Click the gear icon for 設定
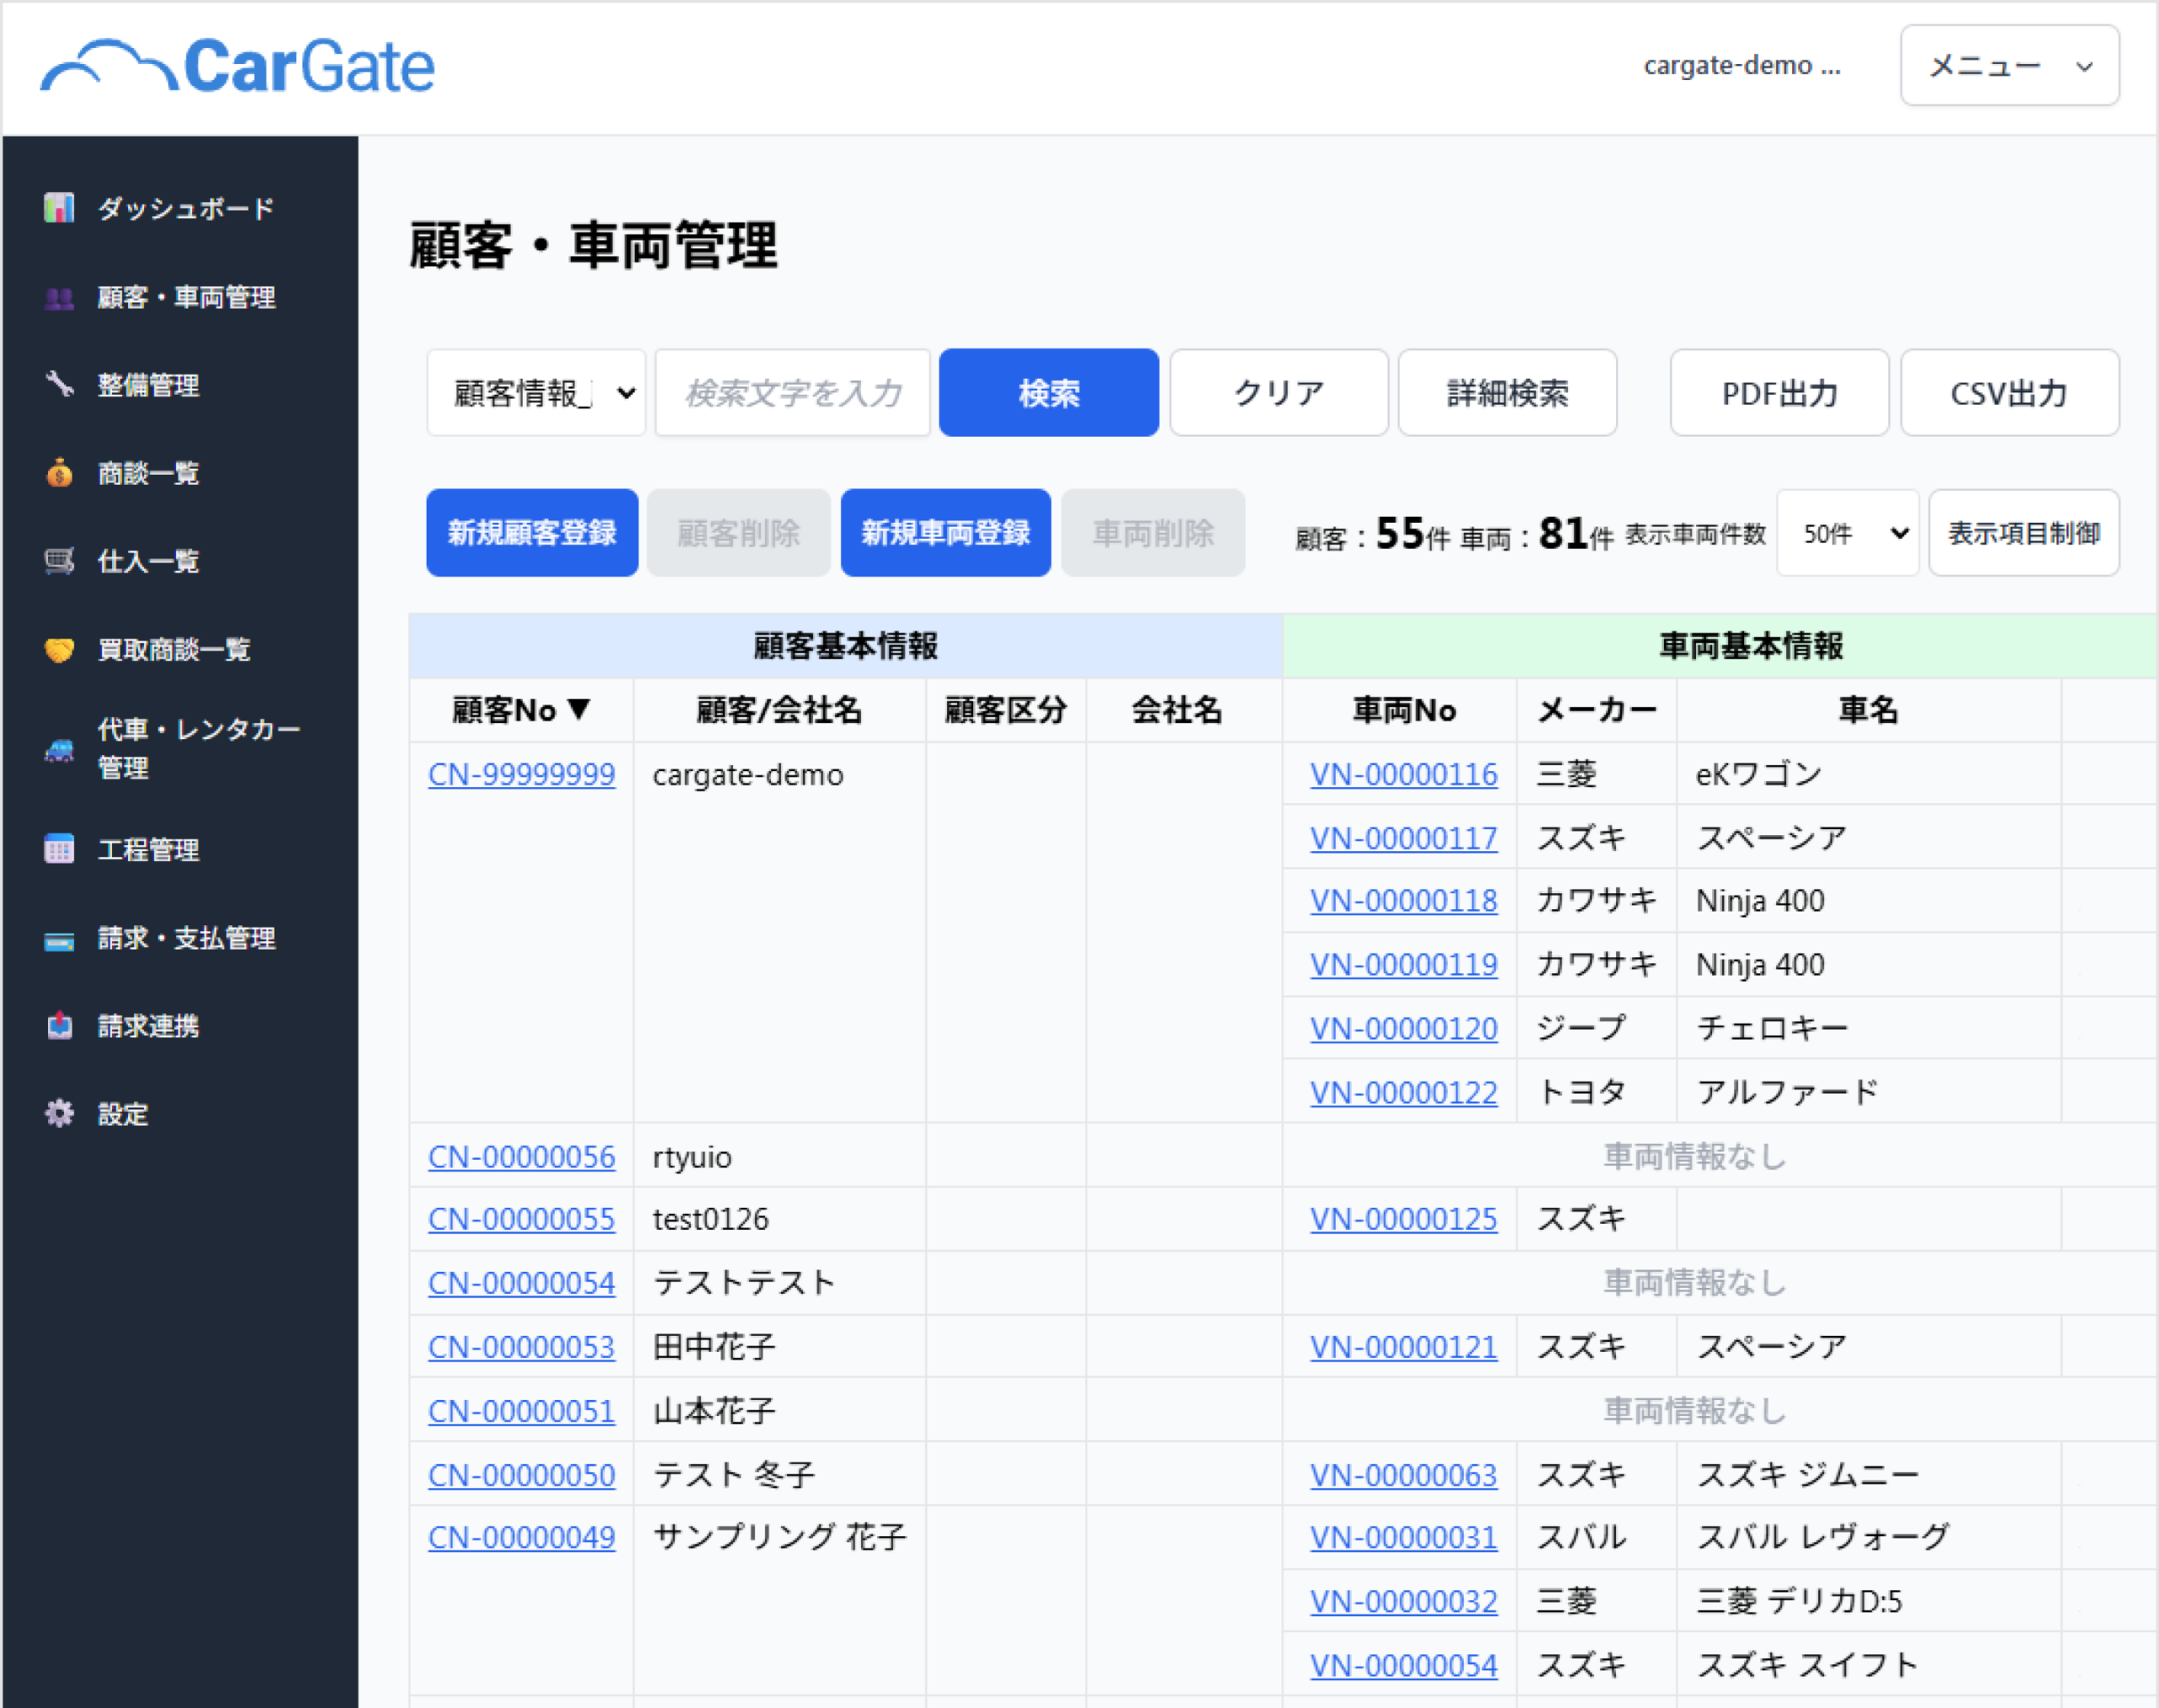The image size is (2159, 1708). (x=59, y=1114)
